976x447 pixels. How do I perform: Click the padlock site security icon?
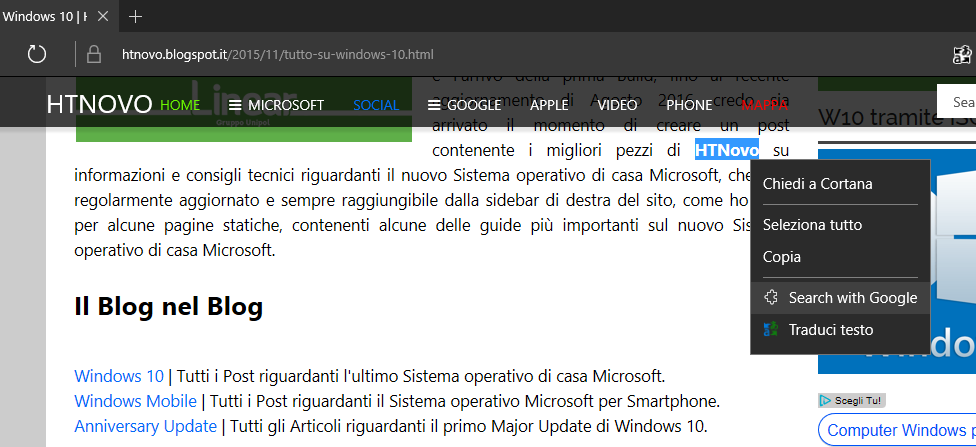(x=94, y=55)
